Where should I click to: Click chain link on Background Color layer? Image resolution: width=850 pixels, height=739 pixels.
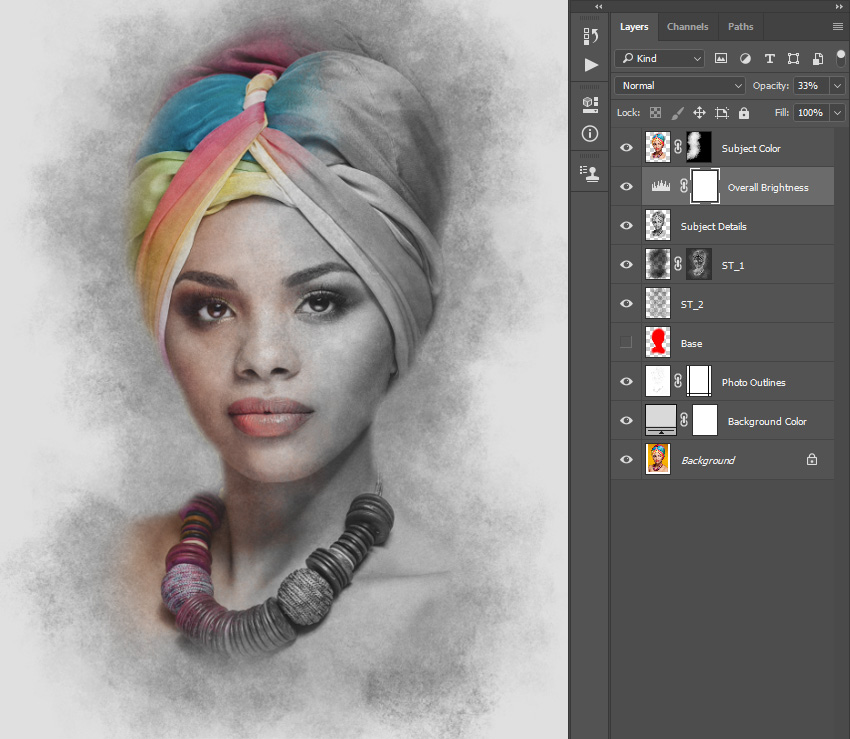coord(684,420)
